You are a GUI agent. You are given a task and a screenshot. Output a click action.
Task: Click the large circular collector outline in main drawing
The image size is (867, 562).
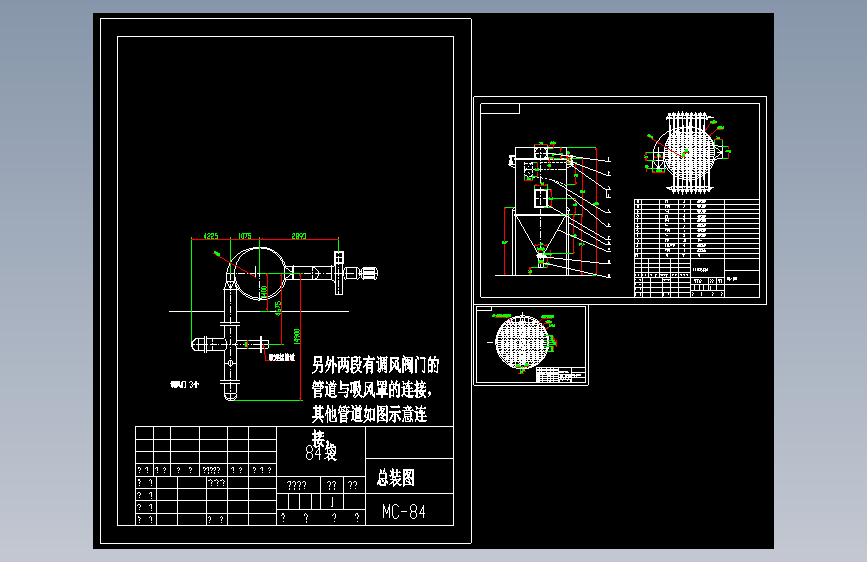pos(258,273)
